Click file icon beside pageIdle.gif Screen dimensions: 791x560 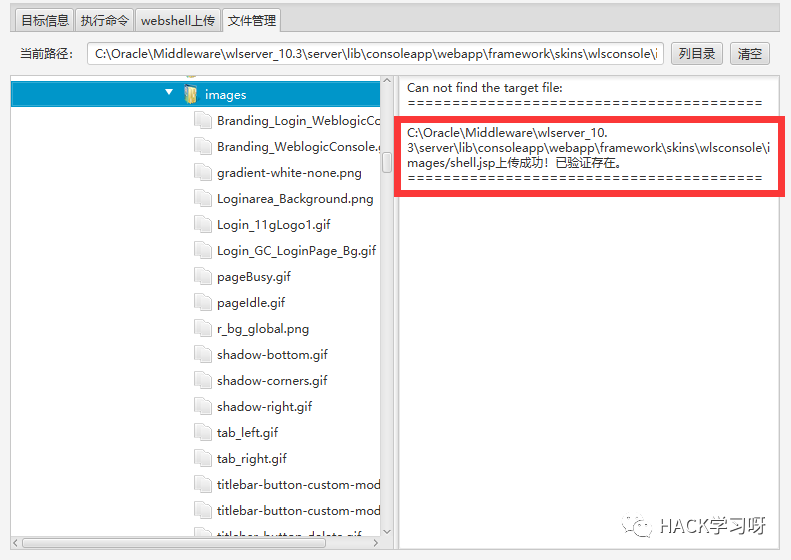coord(203,302)
